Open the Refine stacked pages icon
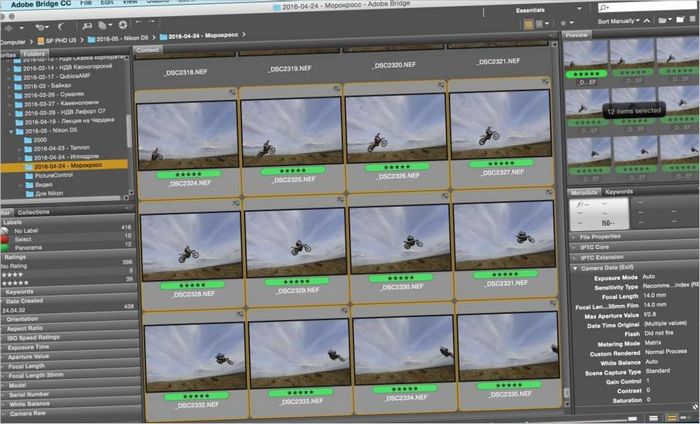Screen dimensions: 700x424 (104, 25)
